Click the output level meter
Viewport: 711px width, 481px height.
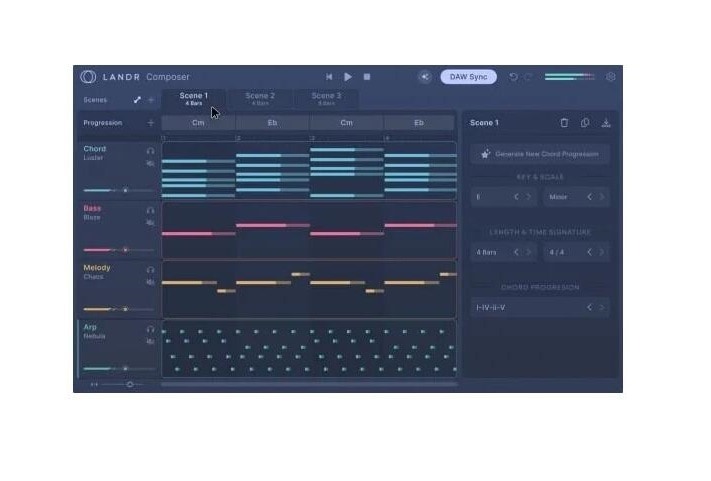click(570, 77)
